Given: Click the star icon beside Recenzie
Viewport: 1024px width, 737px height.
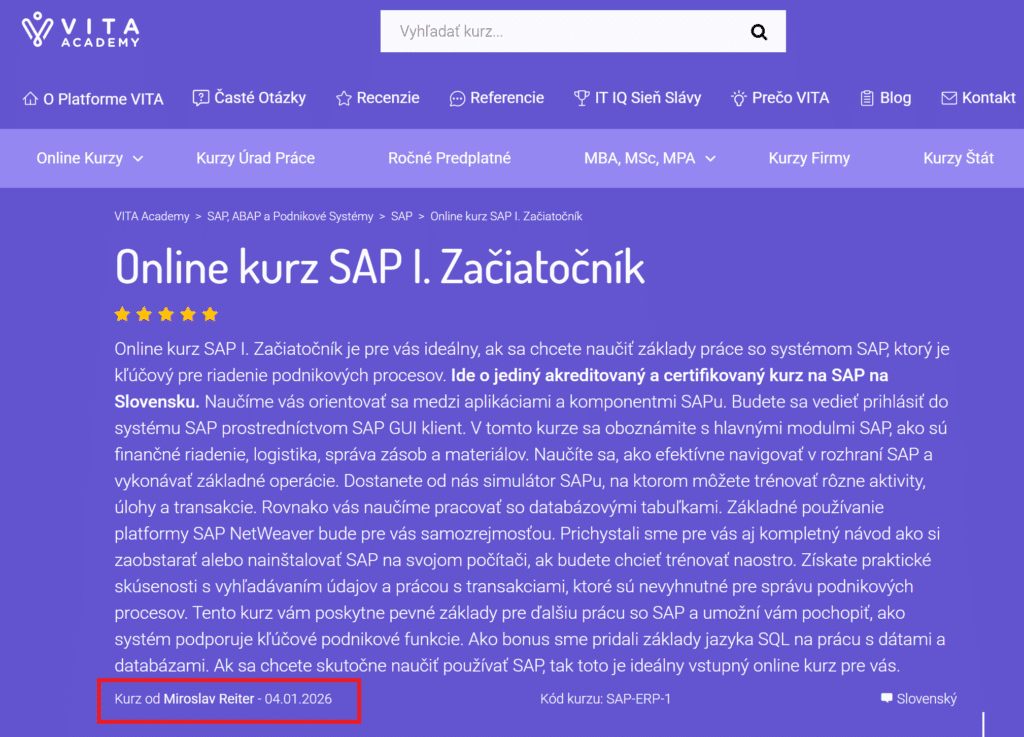Looking at the screenshot, I should 344,99.
